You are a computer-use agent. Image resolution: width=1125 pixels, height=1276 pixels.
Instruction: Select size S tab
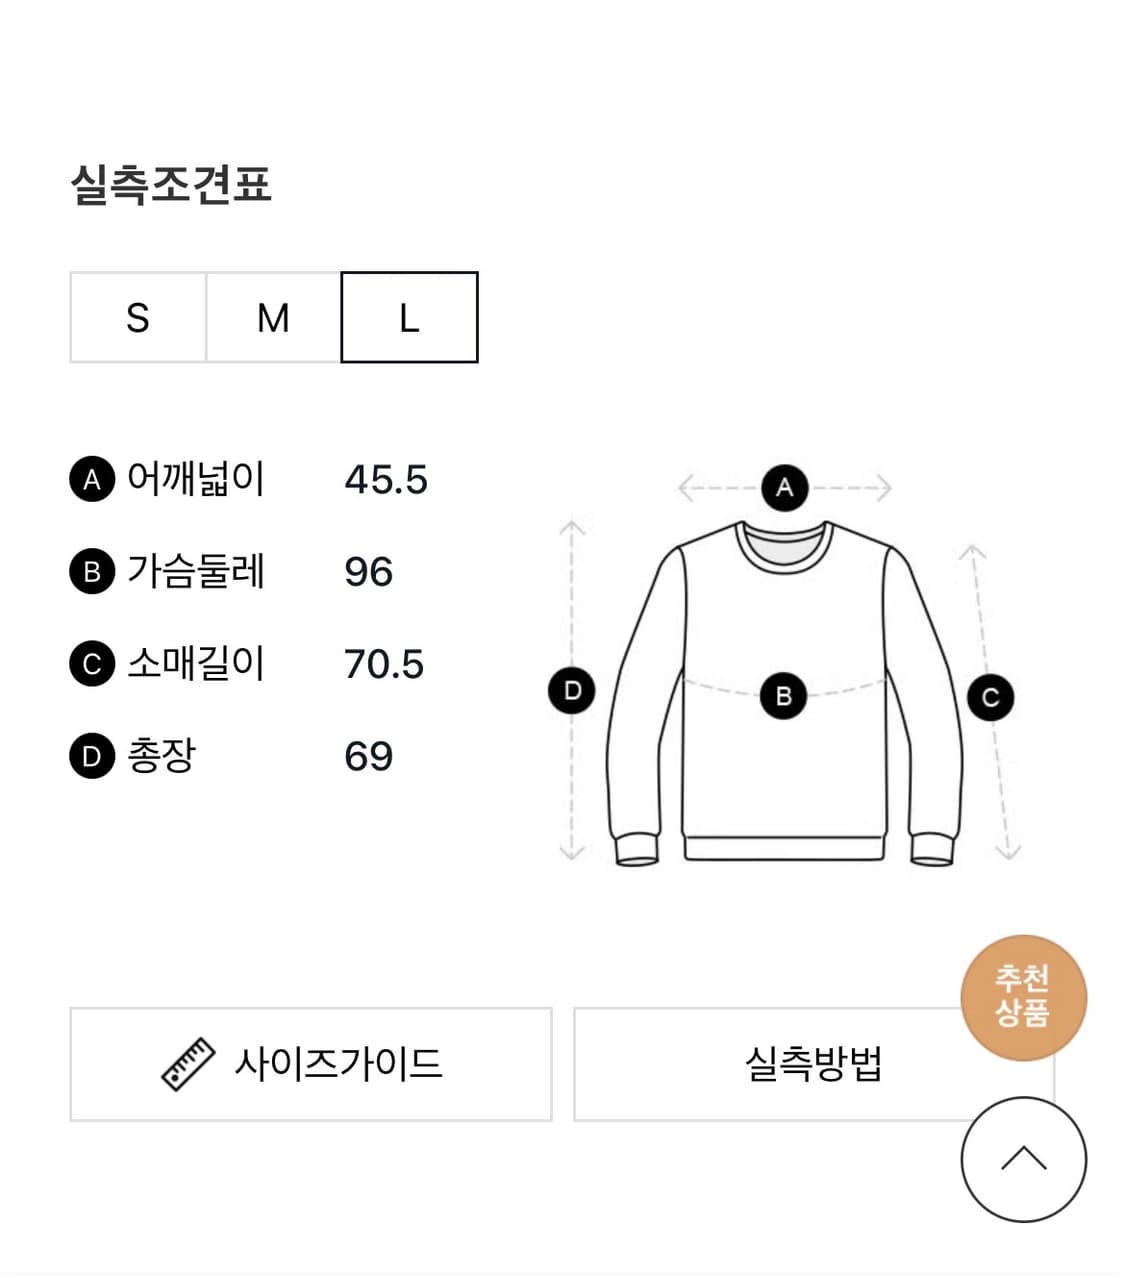tap(138, 318)
